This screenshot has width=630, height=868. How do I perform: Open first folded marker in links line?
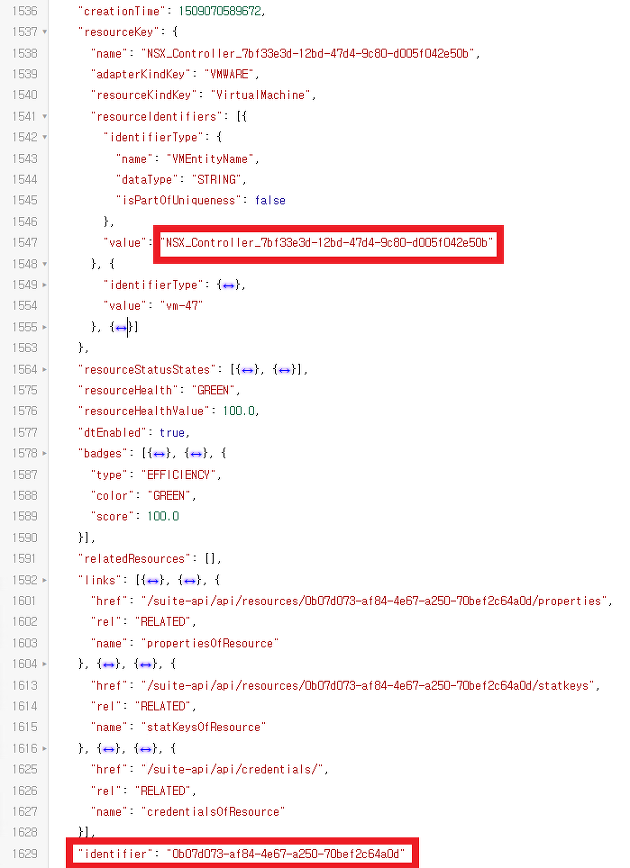coord(153,581)
